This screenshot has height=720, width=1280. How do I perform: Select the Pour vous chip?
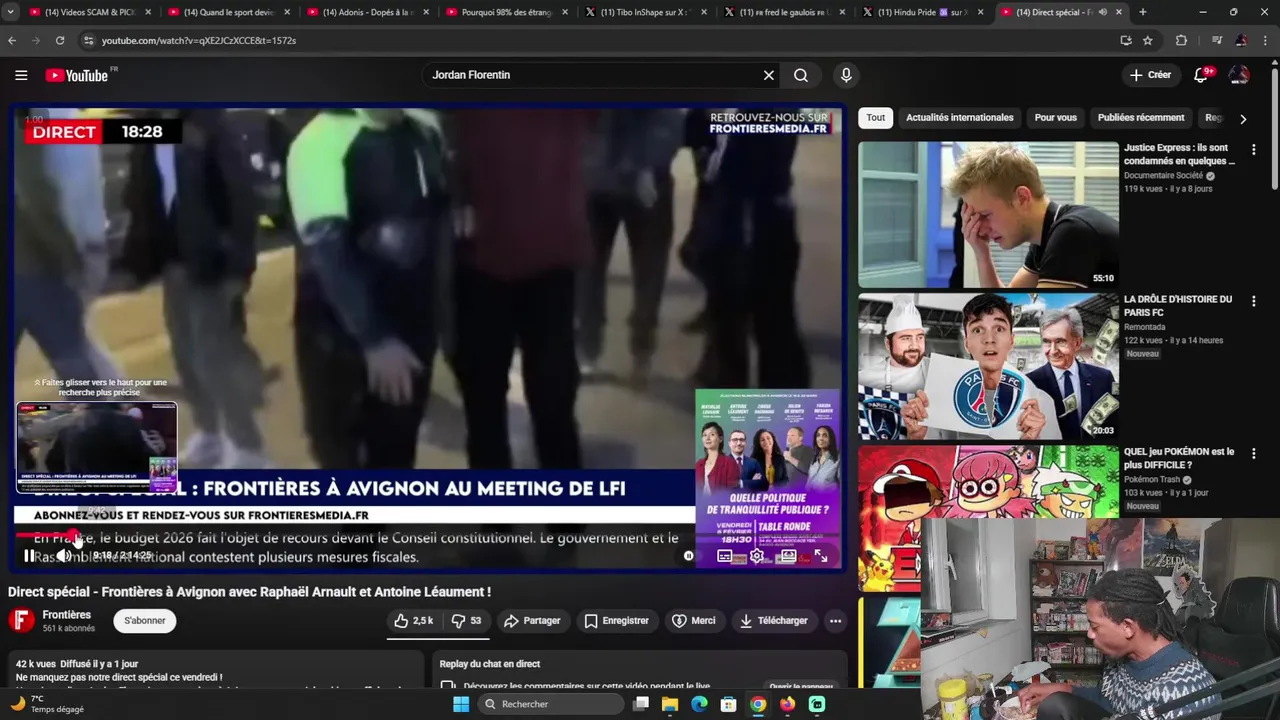coord(1056,118)
